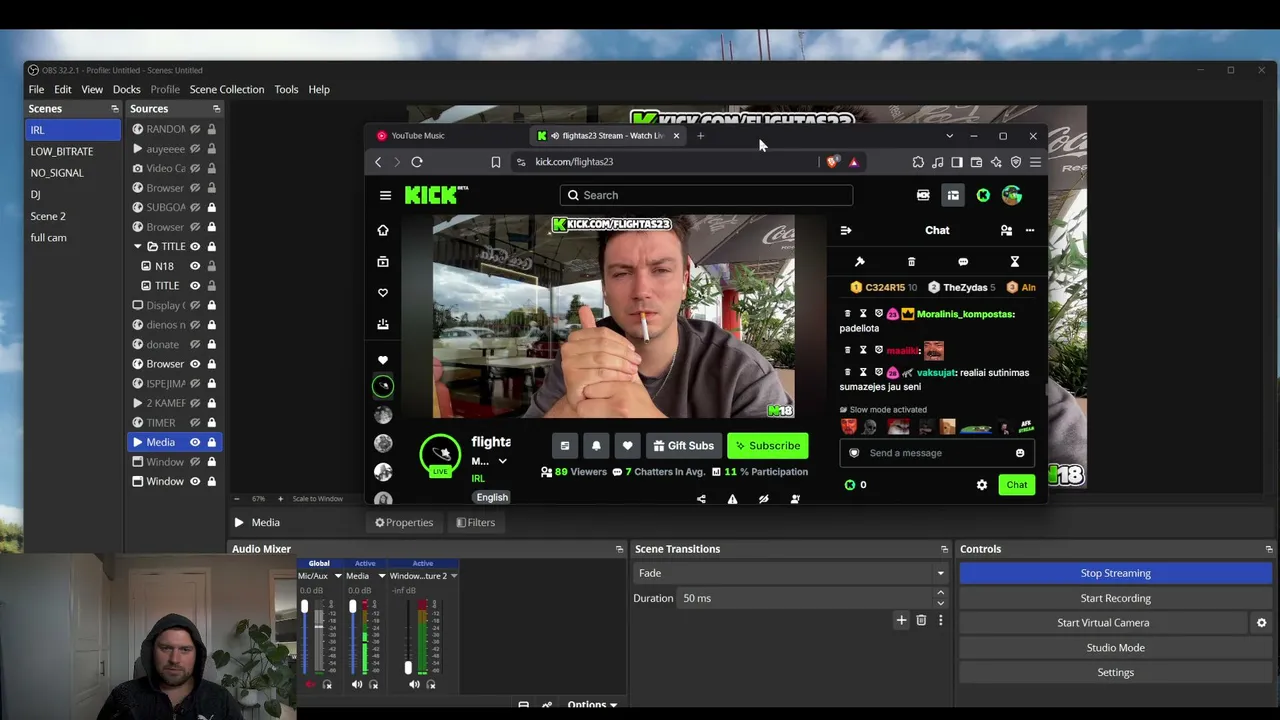Toggle lock on the donate source
The image size is (1280, 720).
[x=211, y=344]
